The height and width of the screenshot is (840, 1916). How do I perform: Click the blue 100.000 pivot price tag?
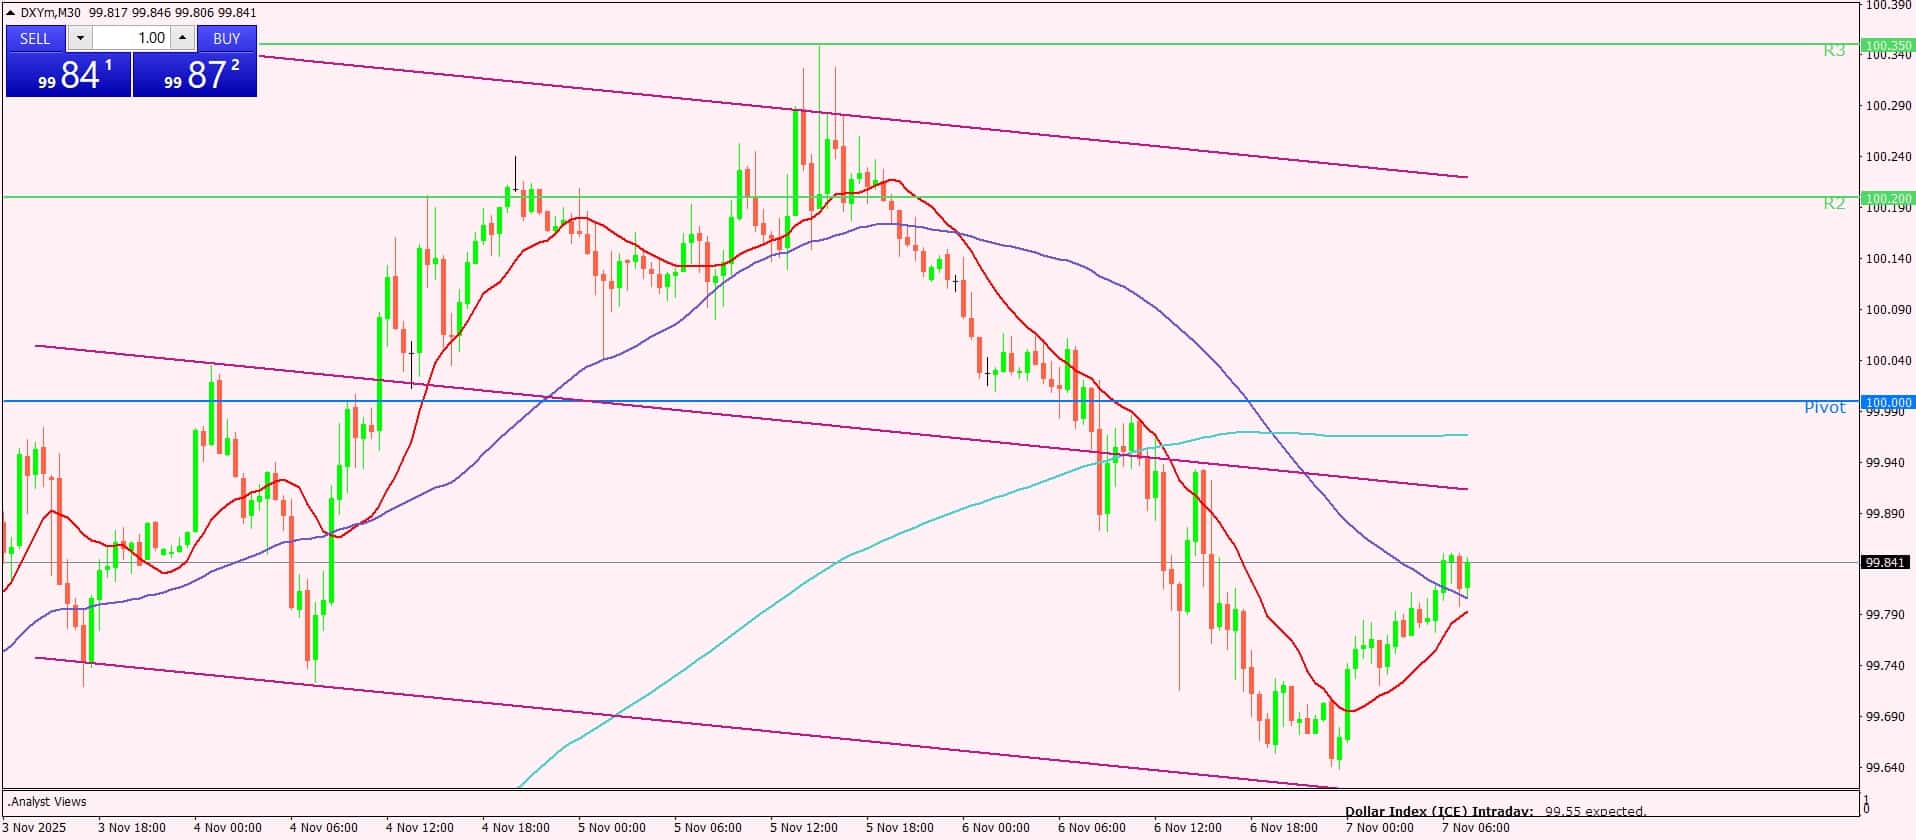tap(1887, 402)
